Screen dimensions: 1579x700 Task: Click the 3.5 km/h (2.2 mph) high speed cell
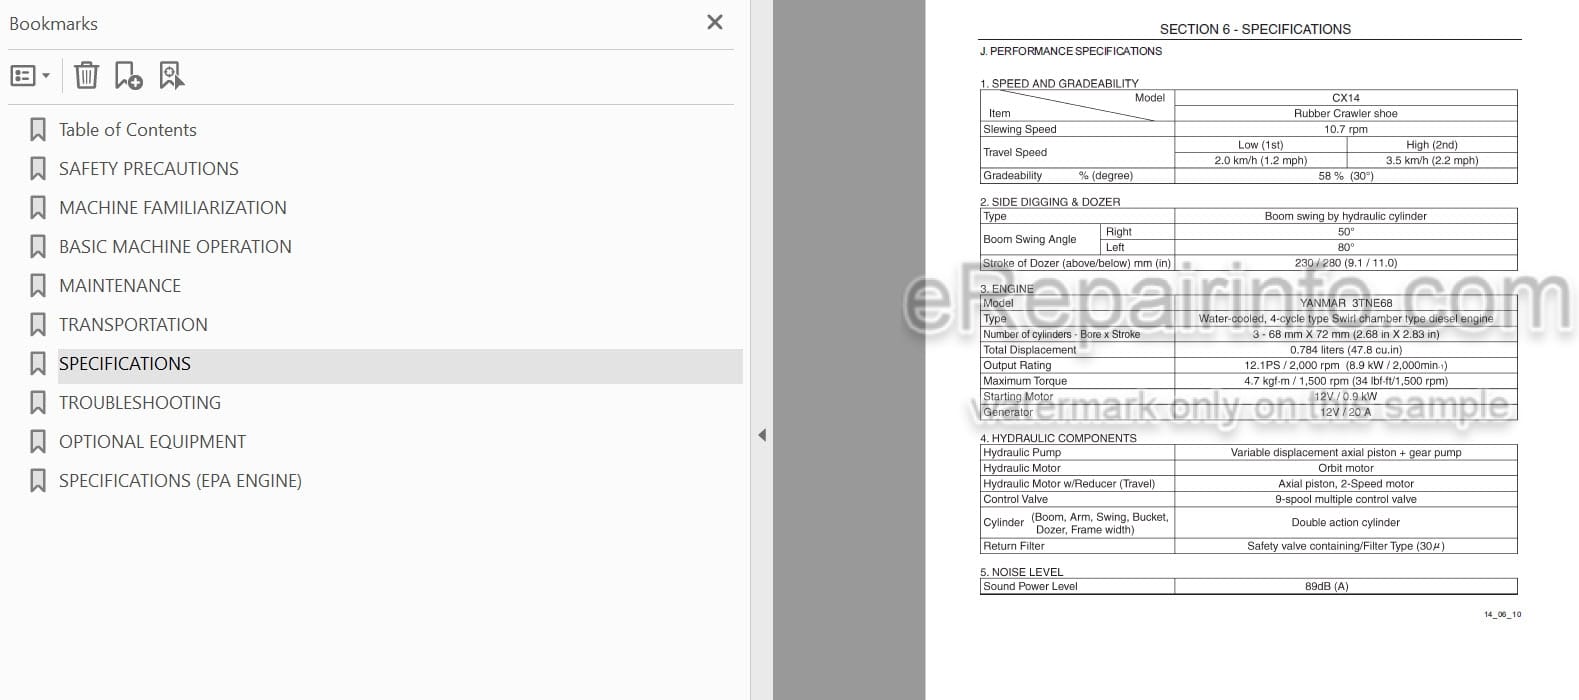point(1431,160)
